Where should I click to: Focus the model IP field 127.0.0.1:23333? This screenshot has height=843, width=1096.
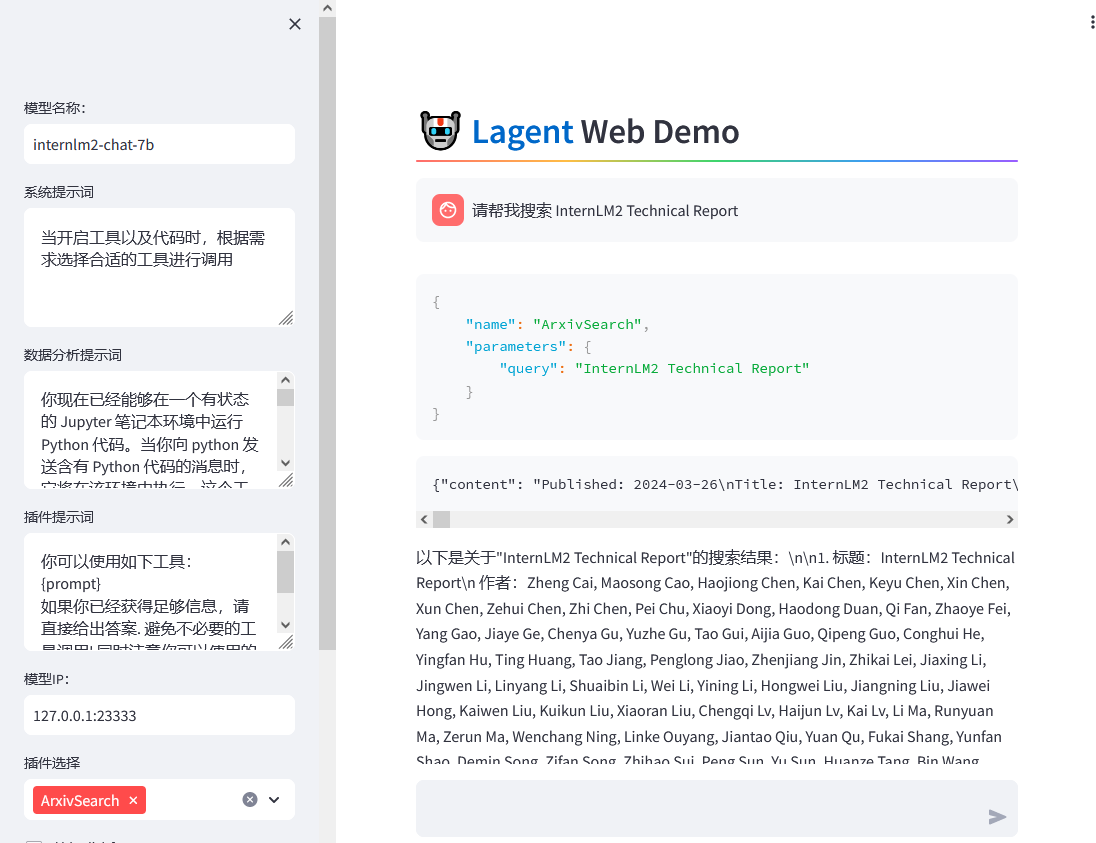[x=159, y=715]
